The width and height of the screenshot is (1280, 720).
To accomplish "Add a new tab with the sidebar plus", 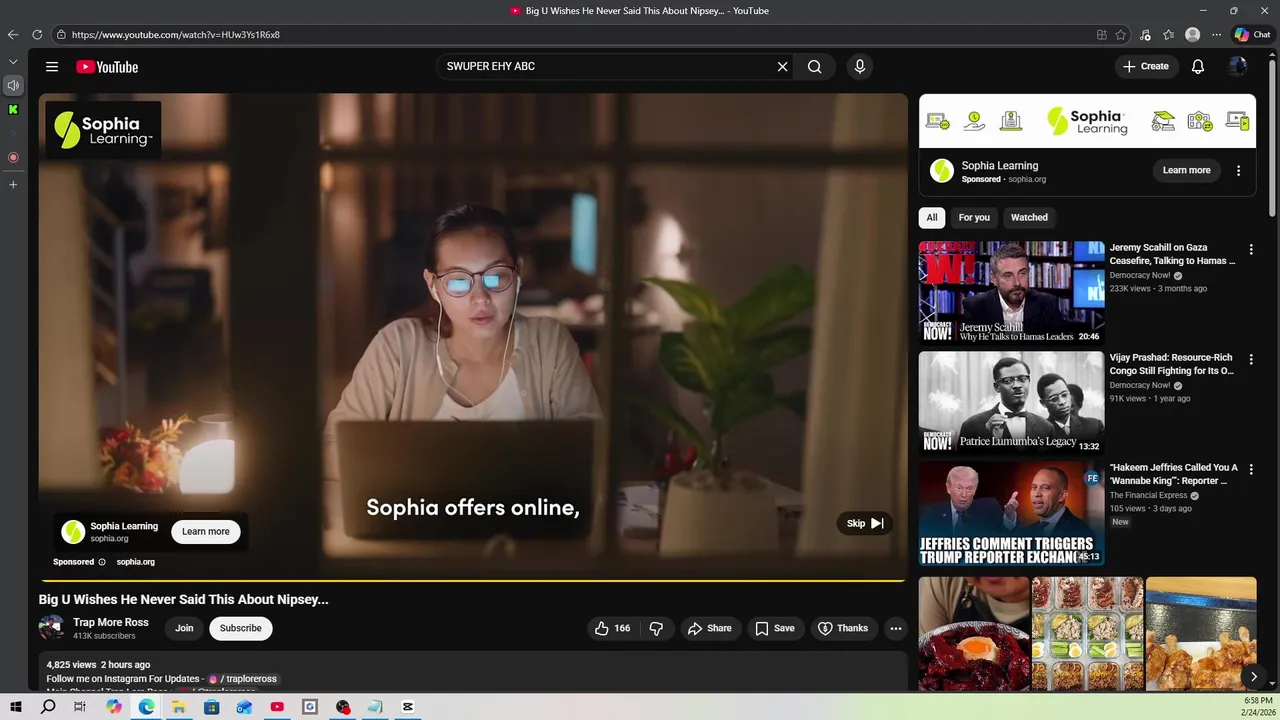I will coord(13,184).
